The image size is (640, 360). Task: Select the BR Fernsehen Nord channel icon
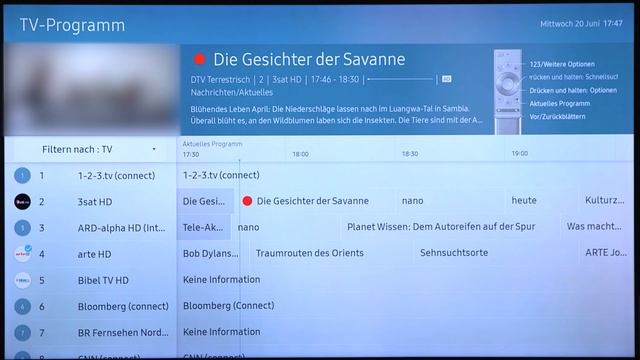22,333
